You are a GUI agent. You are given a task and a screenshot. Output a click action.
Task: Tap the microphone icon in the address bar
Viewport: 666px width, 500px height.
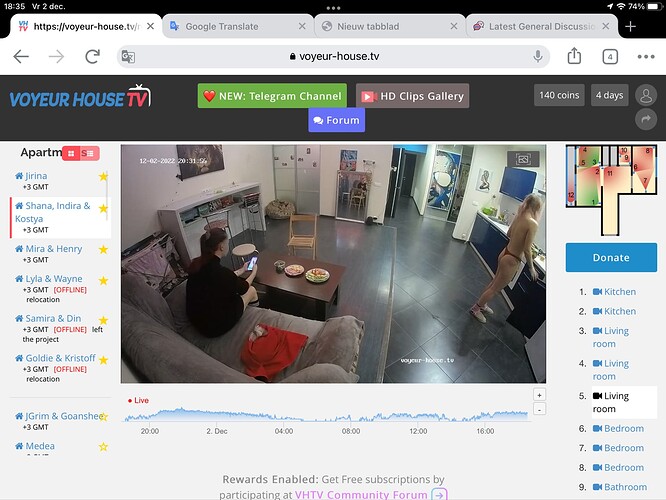(538, 56)
